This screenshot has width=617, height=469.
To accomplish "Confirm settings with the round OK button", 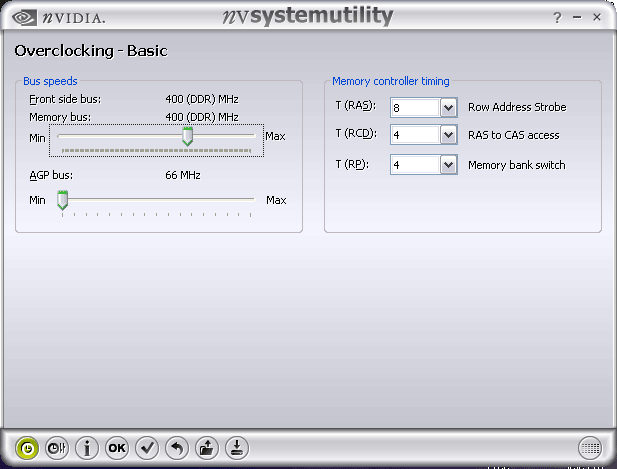I will click(x=117, y=448).
